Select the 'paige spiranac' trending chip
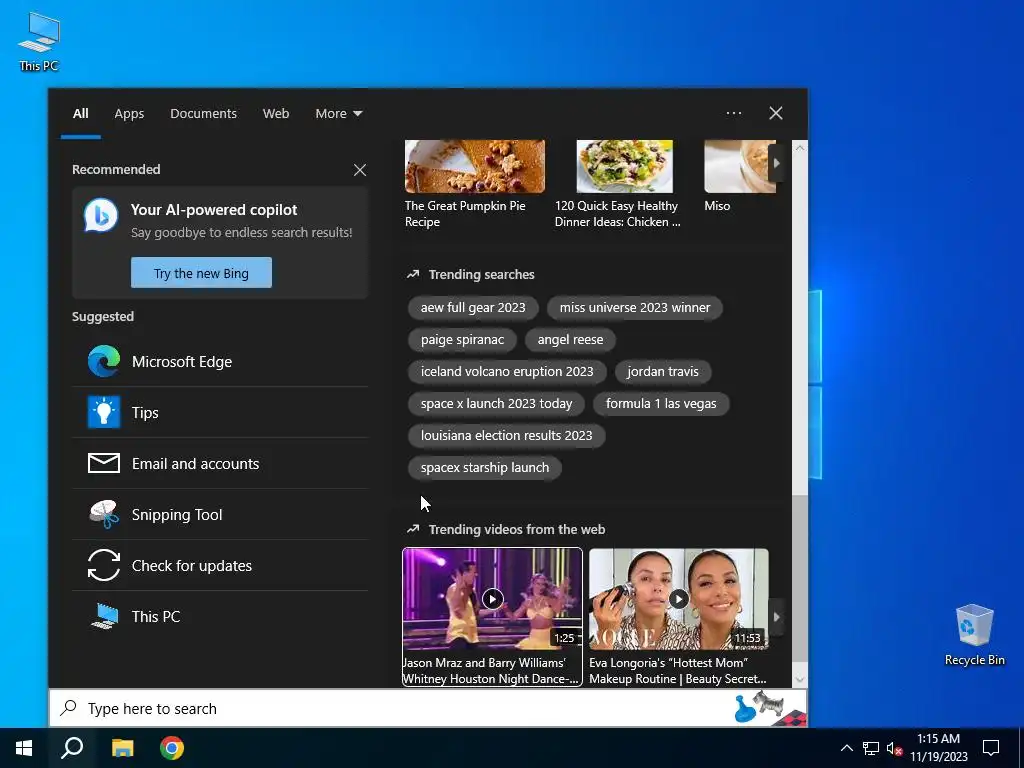Image resolution: width=1024 pixels, height=768 pixels. [462, 340]
